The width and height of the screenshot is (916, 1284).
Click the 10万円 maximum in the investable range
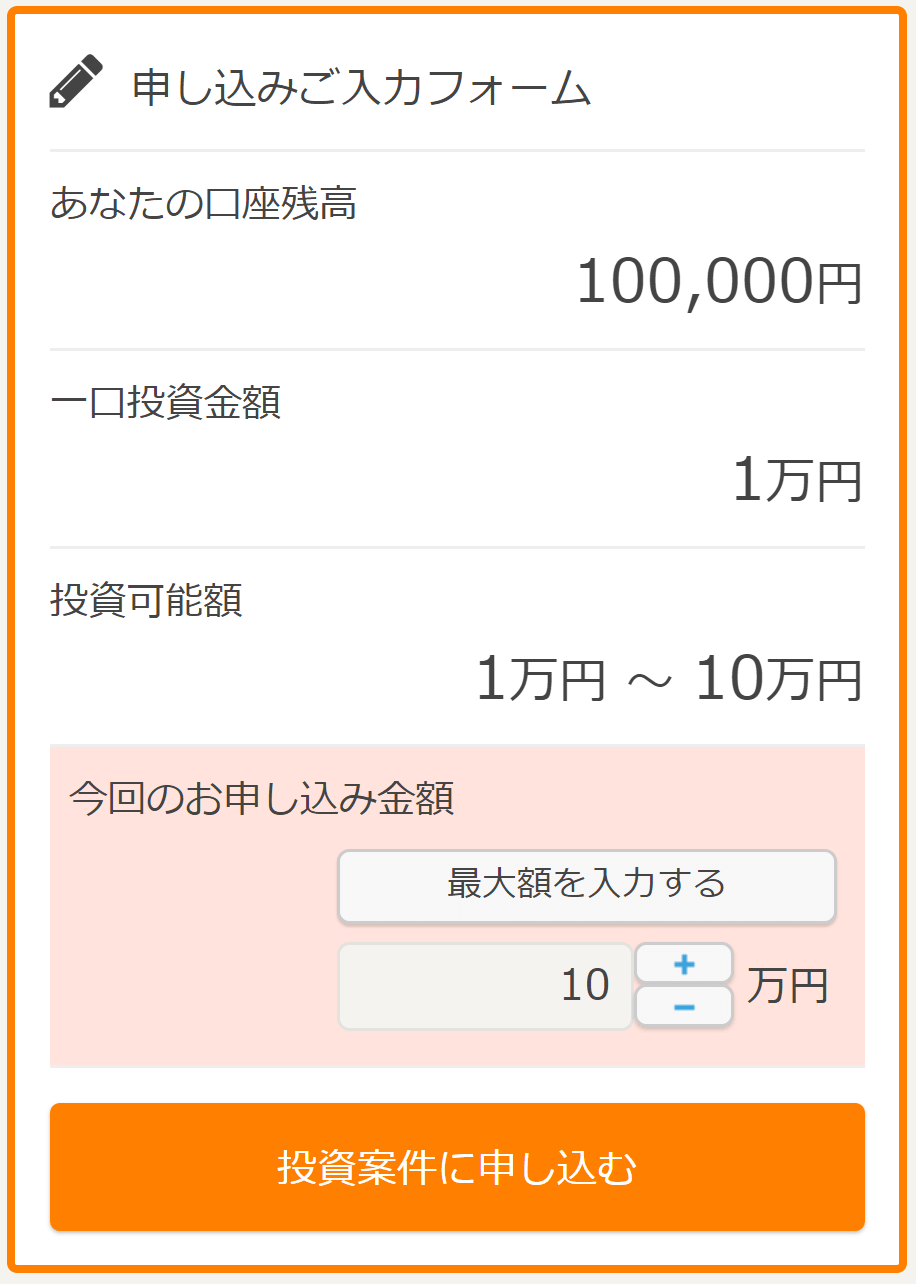(778, 680)
